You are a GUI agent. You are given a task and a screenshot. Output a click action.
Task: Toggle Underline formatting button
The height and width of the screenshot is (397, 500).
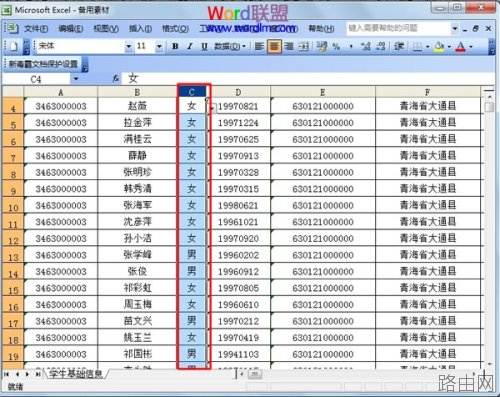(204, 46)
